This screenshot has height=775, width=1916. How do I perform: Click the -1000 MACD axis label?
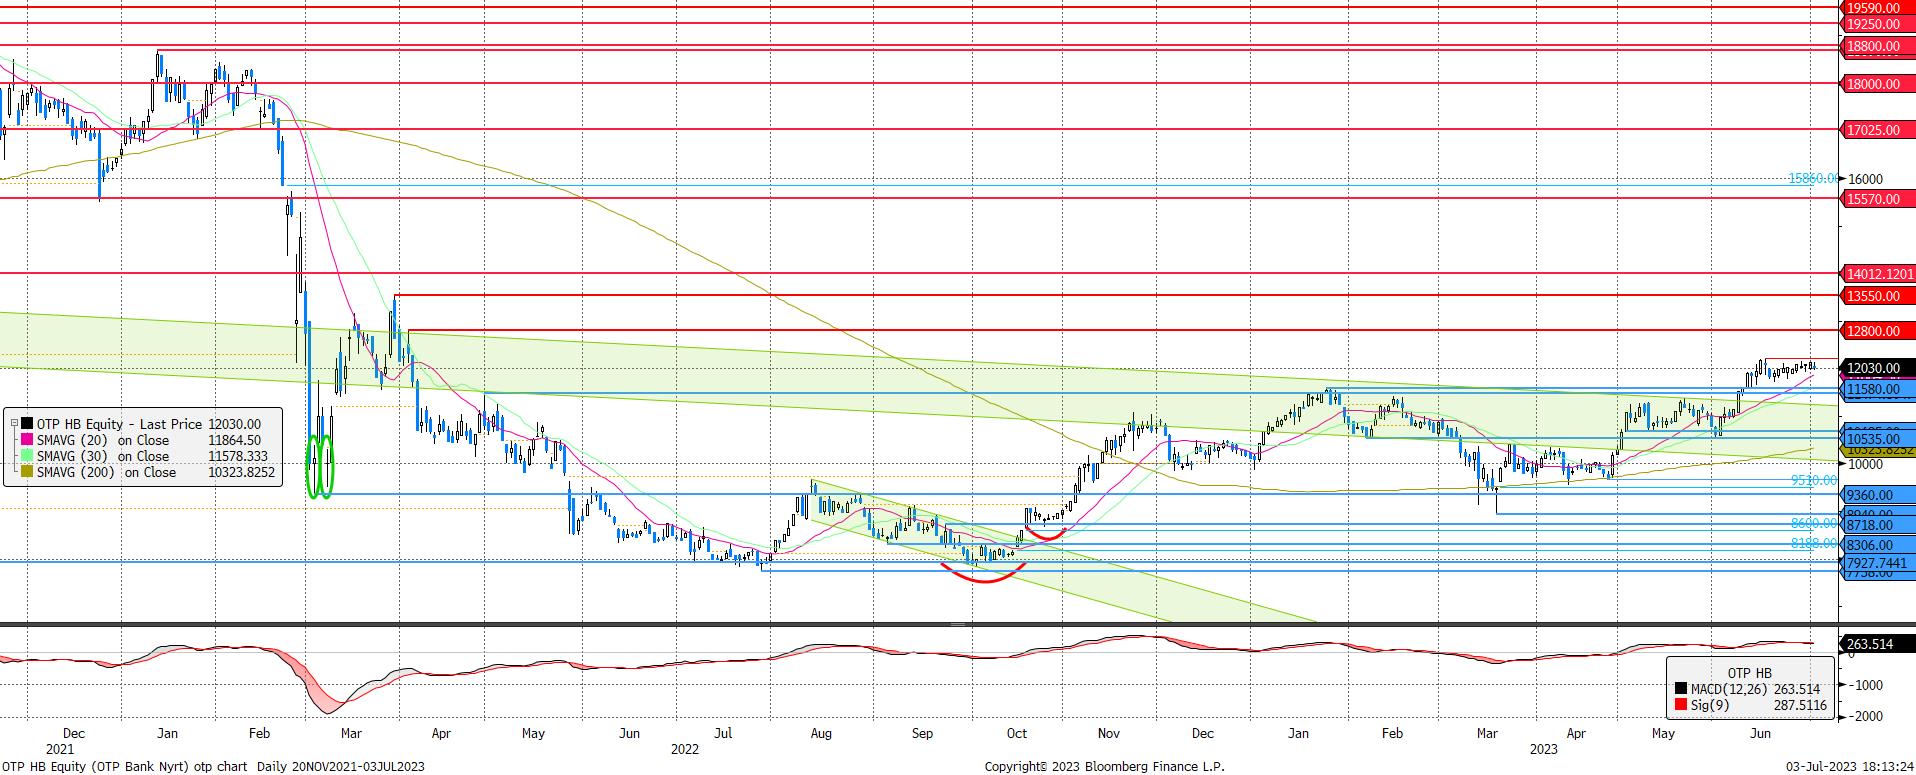pos(1866,685)
